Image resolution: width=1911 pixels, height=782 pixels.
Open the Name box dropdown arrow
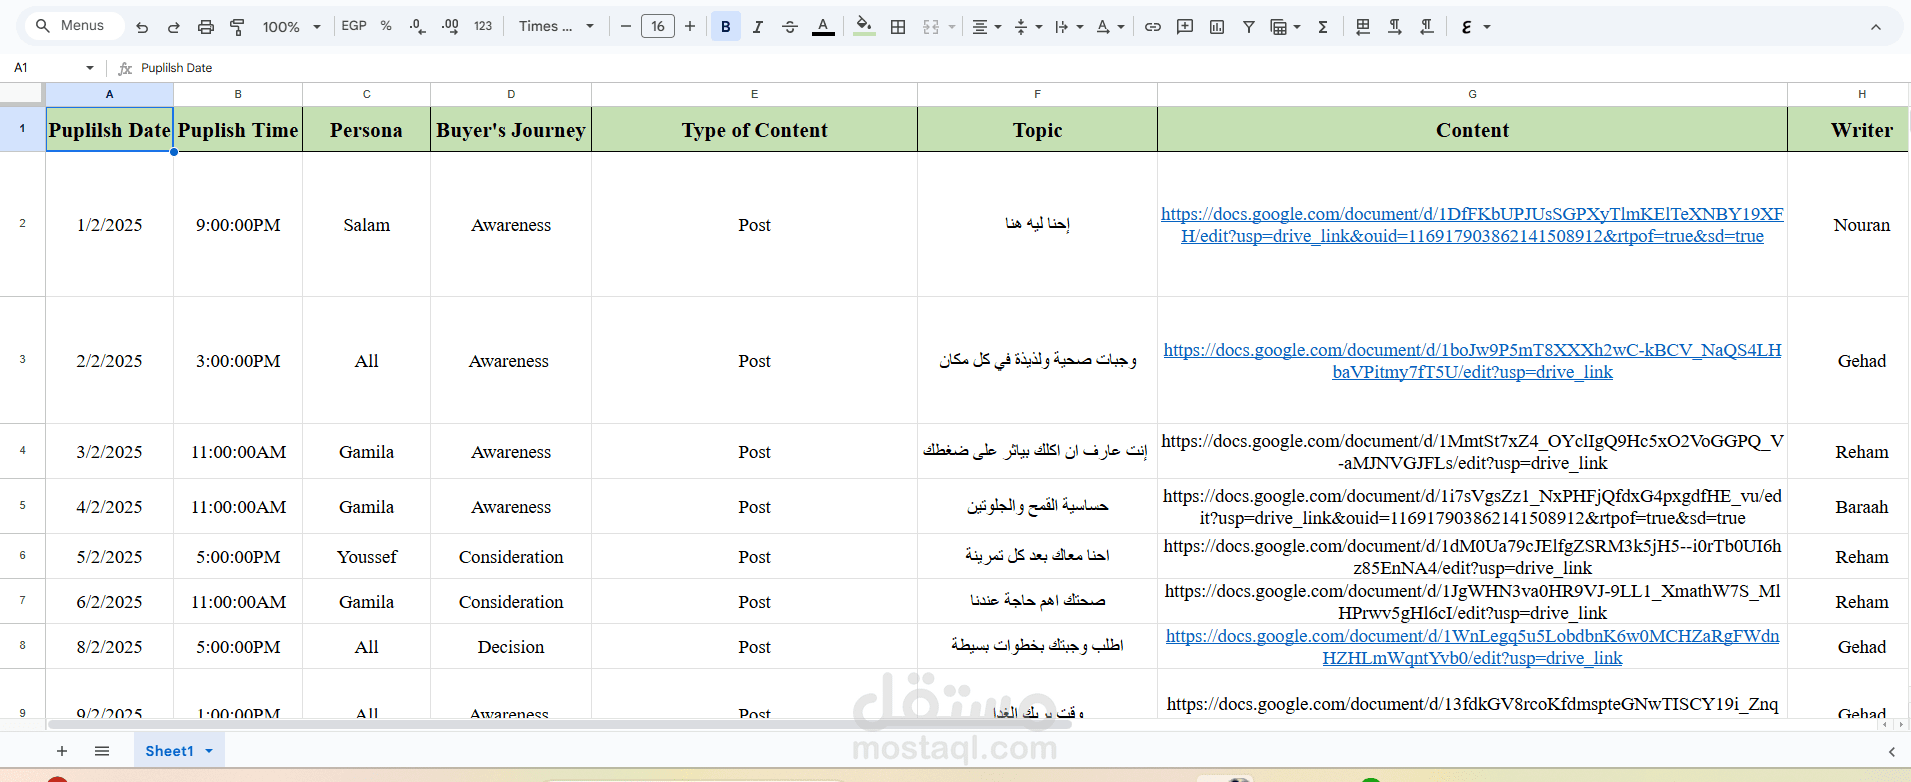click(x=90, y=68)
